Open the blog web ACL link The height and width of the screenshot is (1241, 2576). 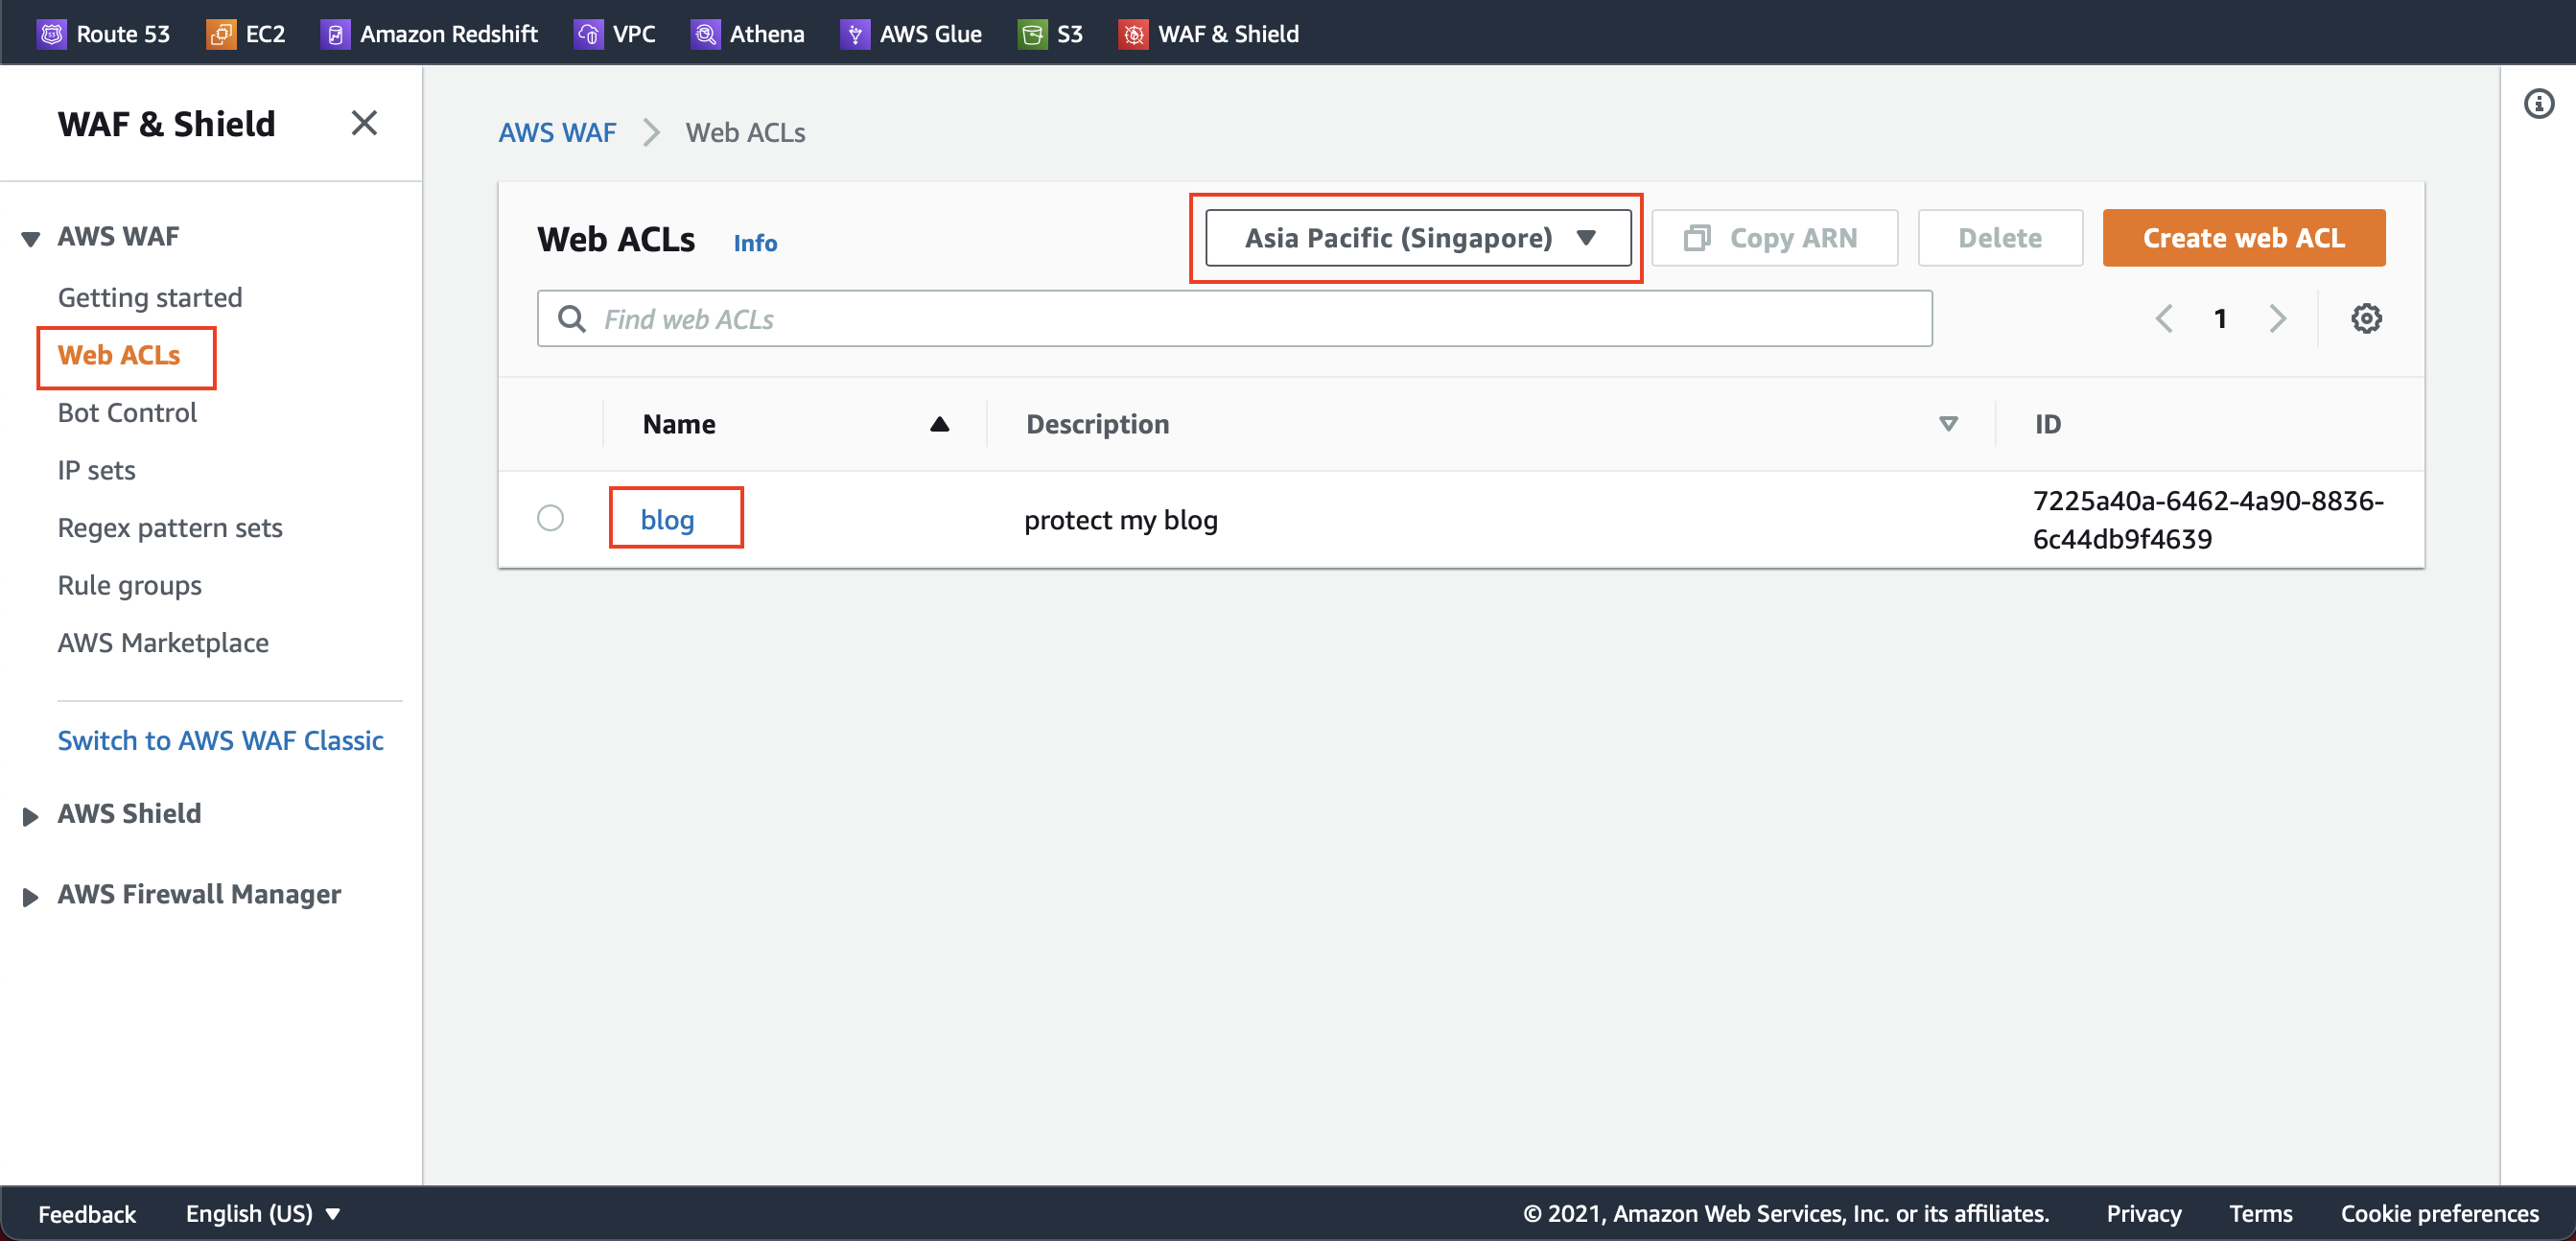pos(667,519)
